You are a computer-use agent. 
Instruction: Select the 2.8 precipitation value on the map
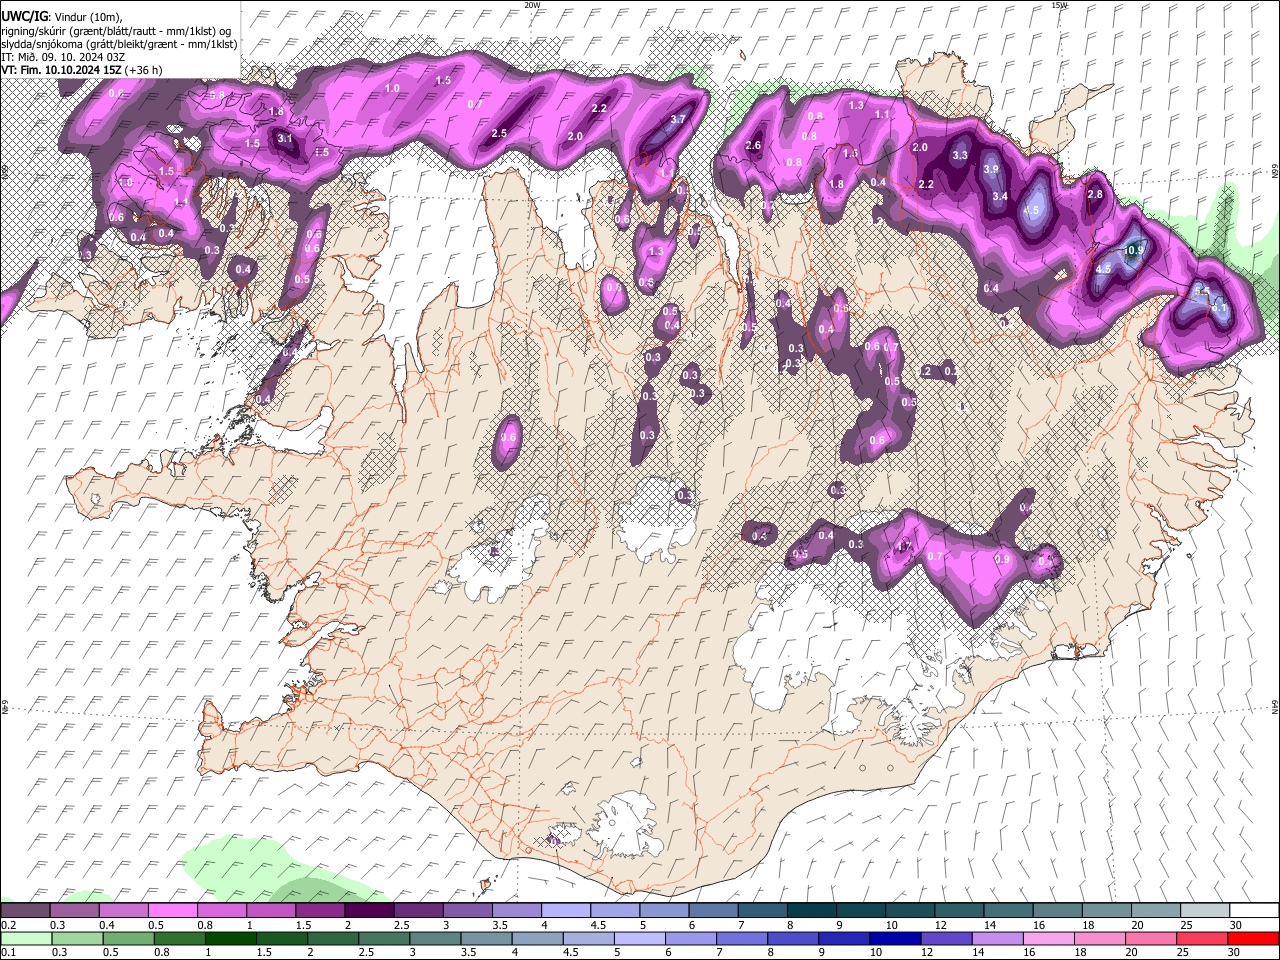click(1094, 194)
